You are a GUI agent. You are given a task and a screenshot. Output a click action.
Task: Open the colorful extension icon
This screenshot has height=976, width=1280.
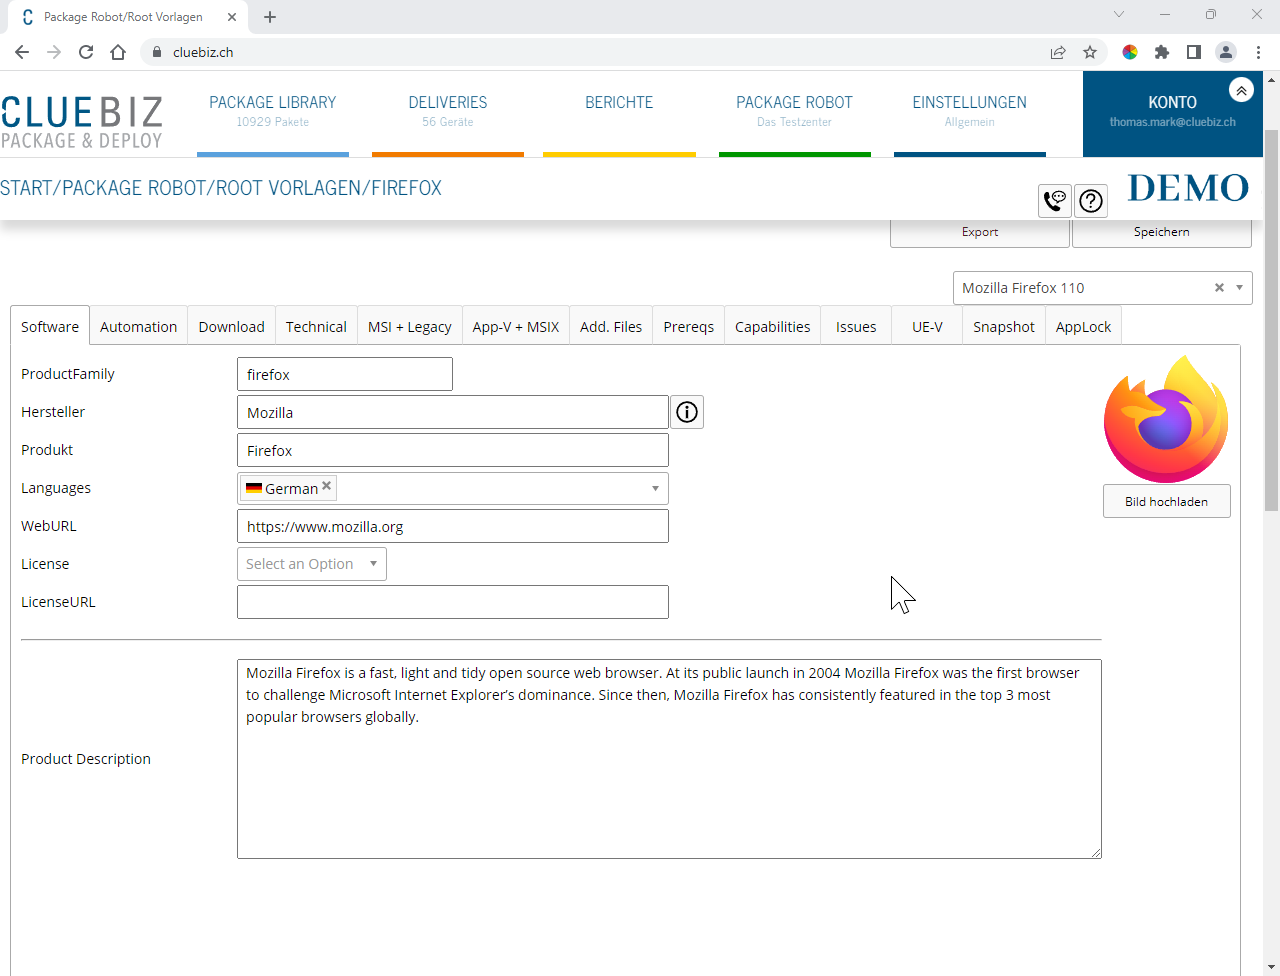click(x=1130, y=52)
